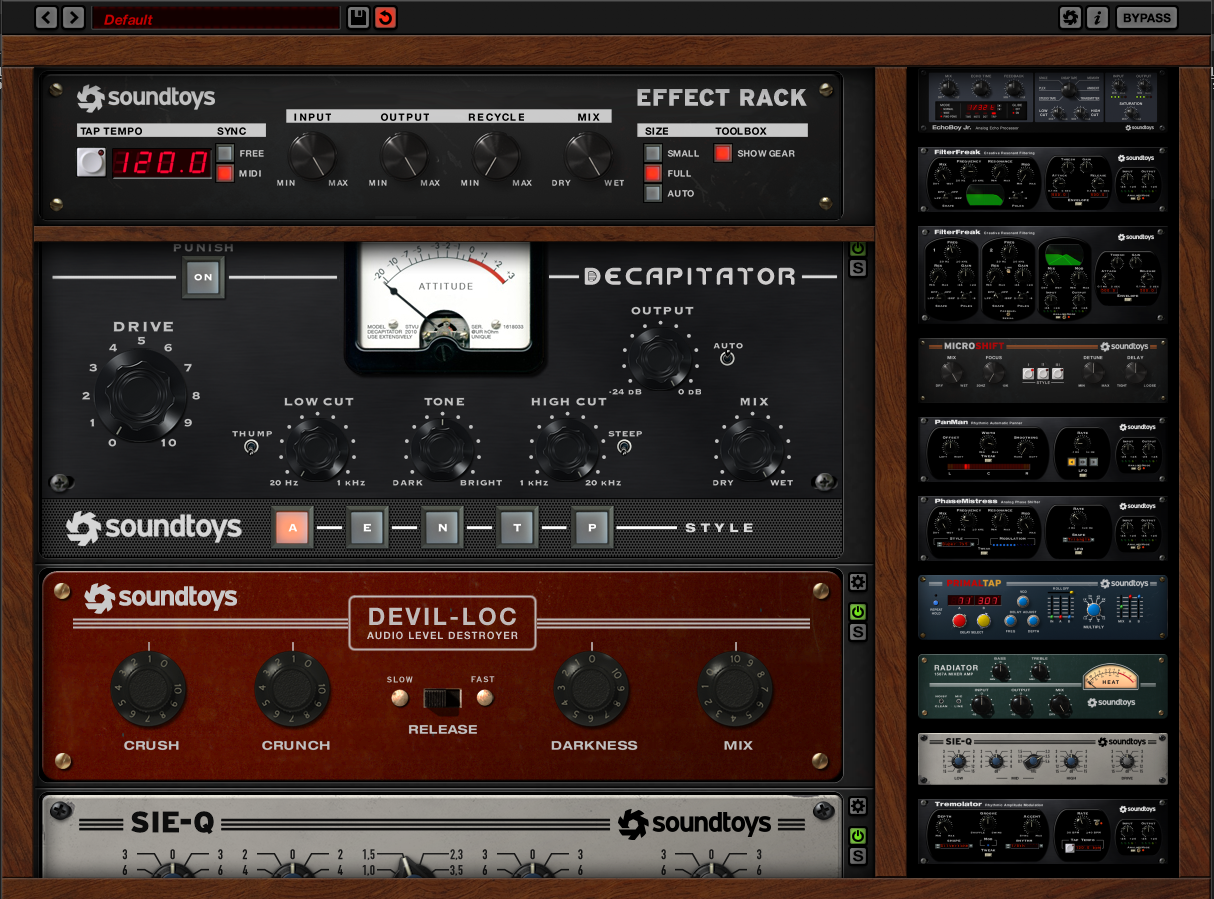
Task: Click the Effect Rack INPUT knob
Action: (x=312, y=155)
